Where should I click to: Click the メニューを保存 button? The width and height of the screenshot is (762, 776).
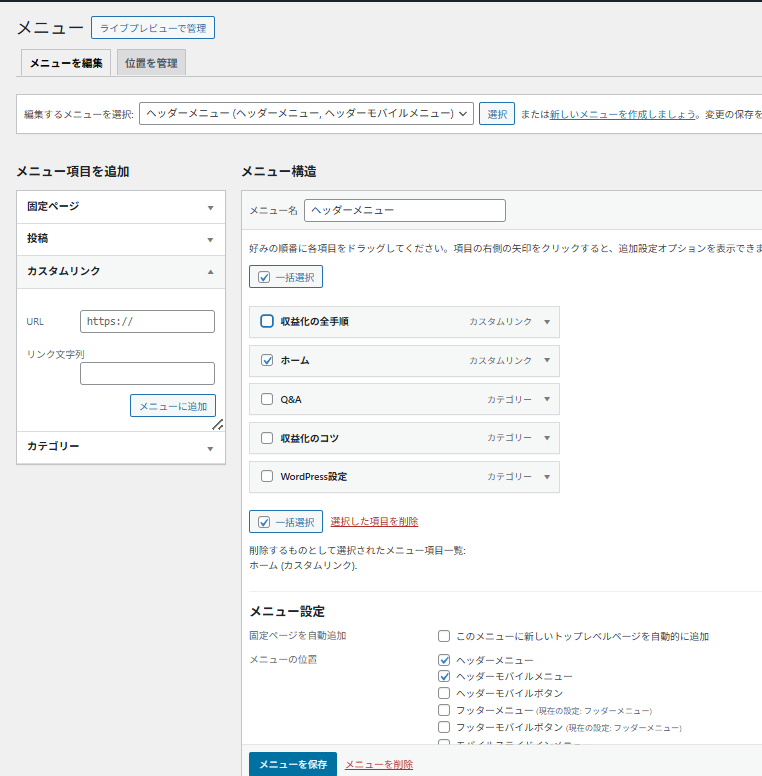[x=292, y=764]
